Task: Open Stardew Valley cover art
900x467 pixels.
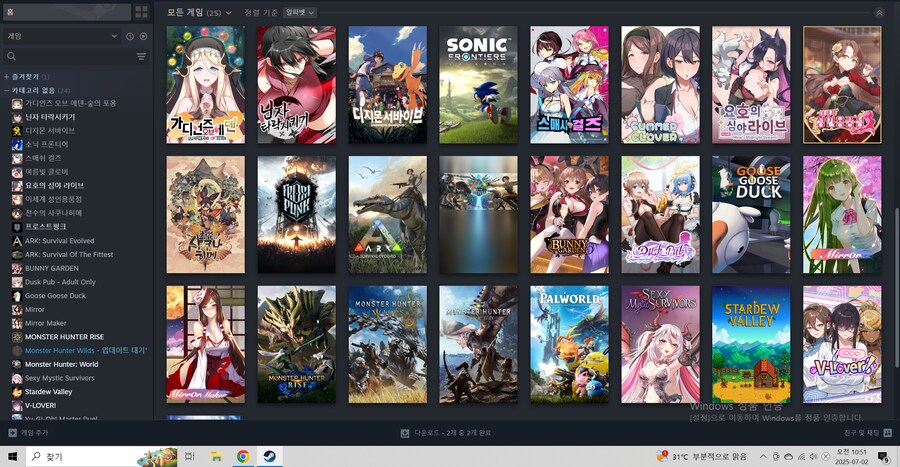Action: click(751, 345)
